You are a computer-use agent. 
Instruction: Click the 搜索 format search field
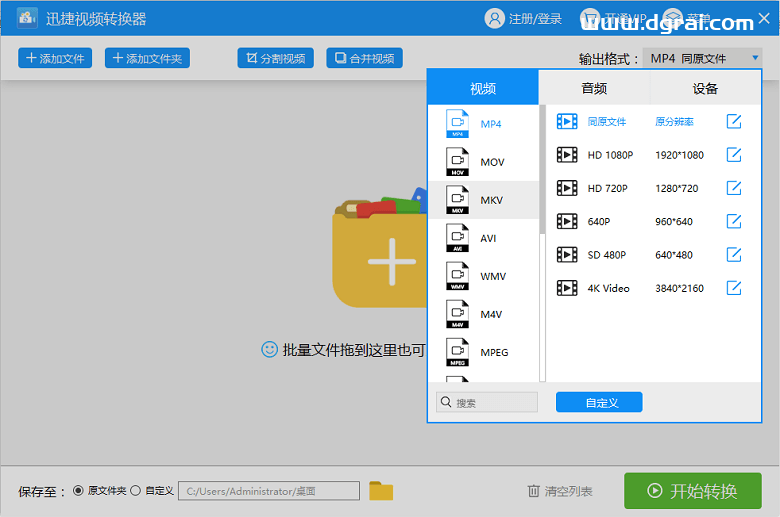[x=487, y=402]
